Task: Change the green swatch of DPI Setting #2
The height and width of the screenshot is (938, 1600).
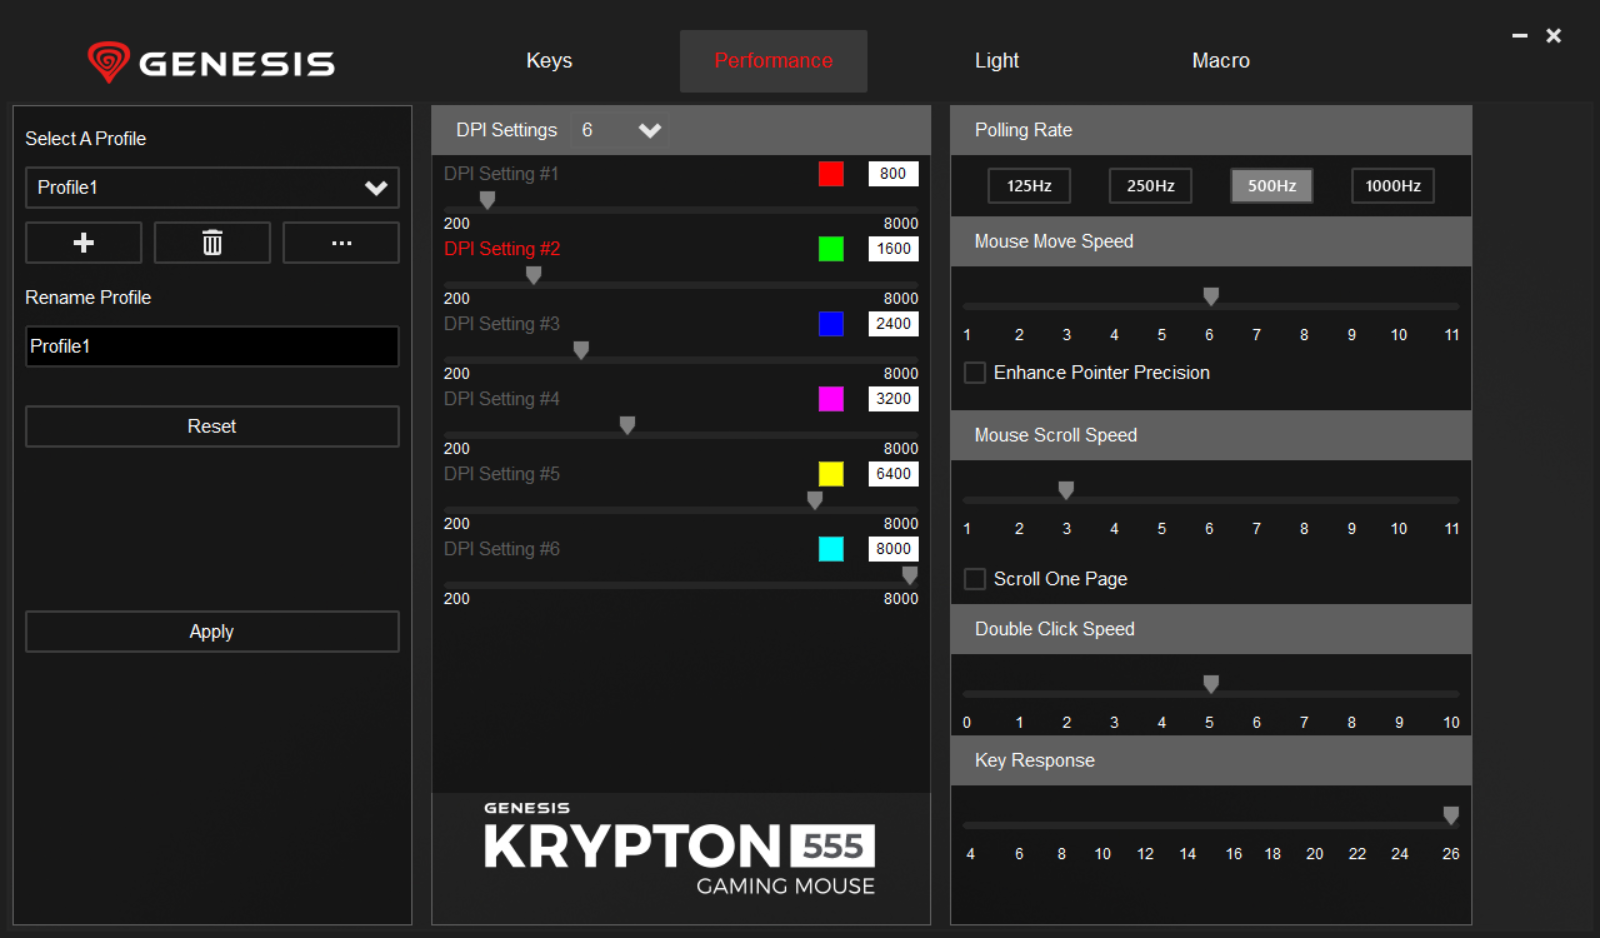Action: pyautogui.click(x=831, y=249)
